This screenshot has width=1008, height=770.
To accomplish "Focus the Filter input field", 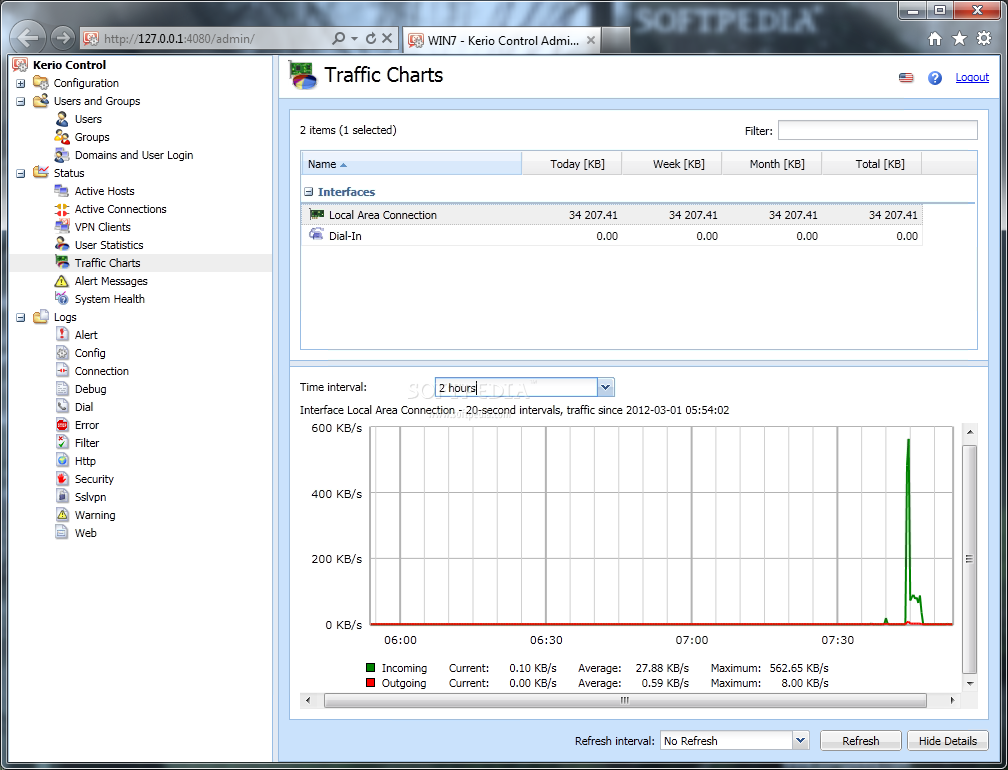I will (878, 130).
